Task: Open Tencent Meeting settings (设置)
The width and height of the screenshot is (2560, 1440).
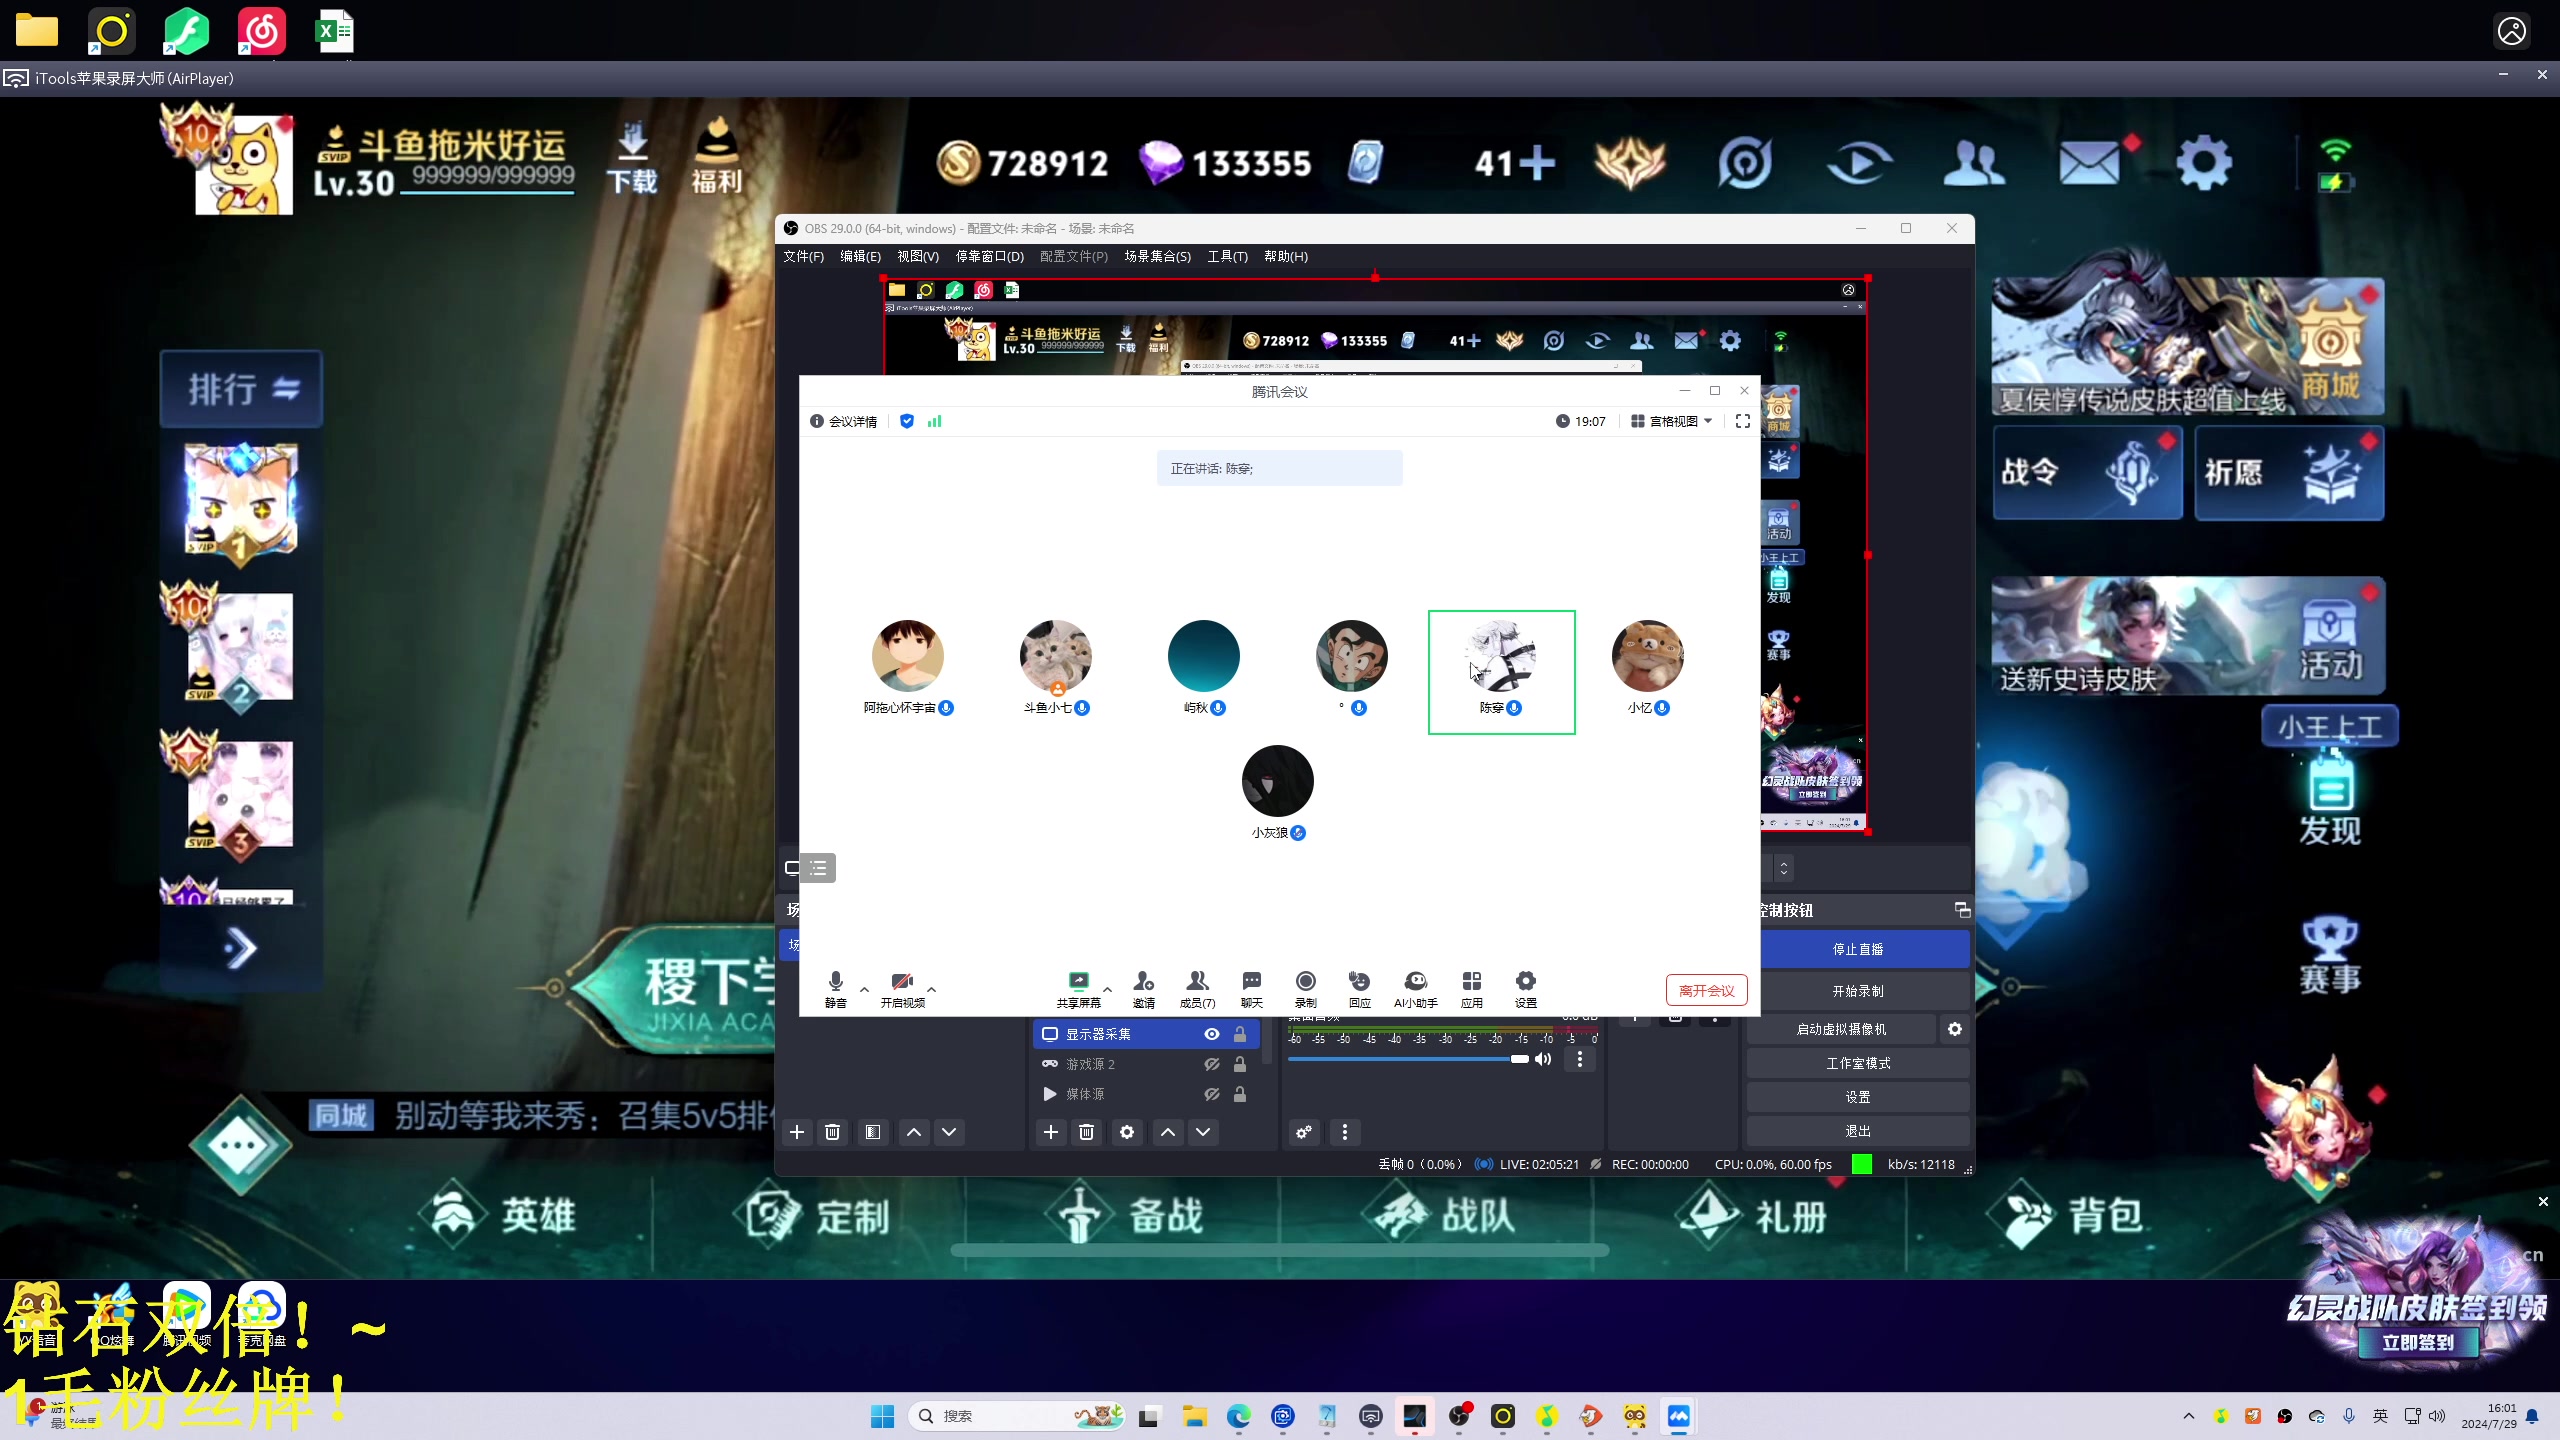Action: pos(1525,988)
